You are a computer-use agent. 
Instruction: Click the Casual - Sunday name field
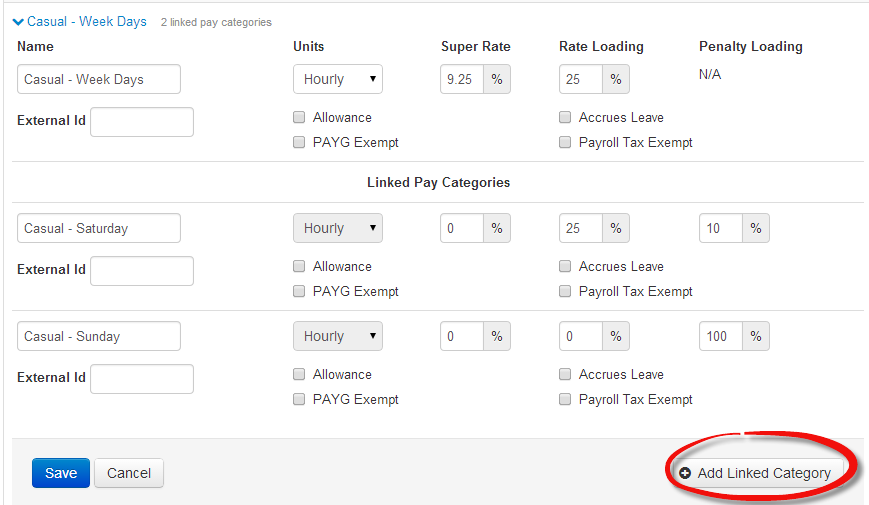click(99, 336)
